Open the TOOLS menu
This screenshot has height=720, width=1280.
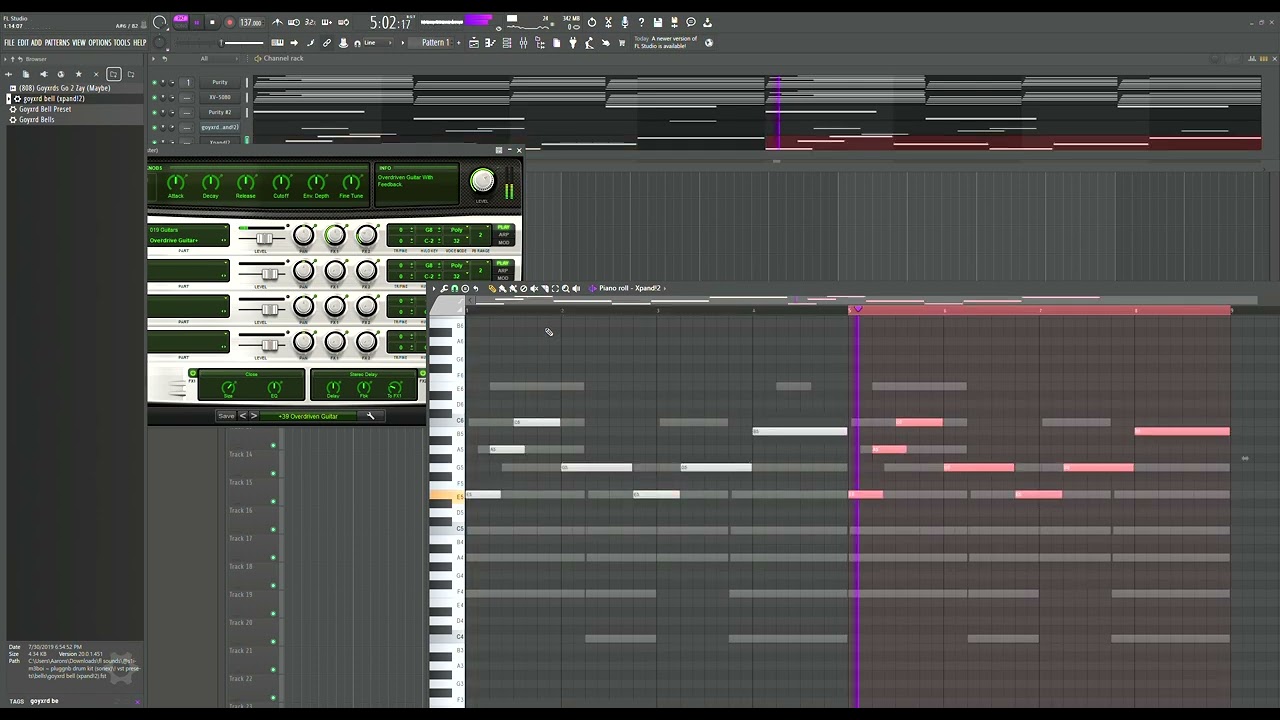122,43
